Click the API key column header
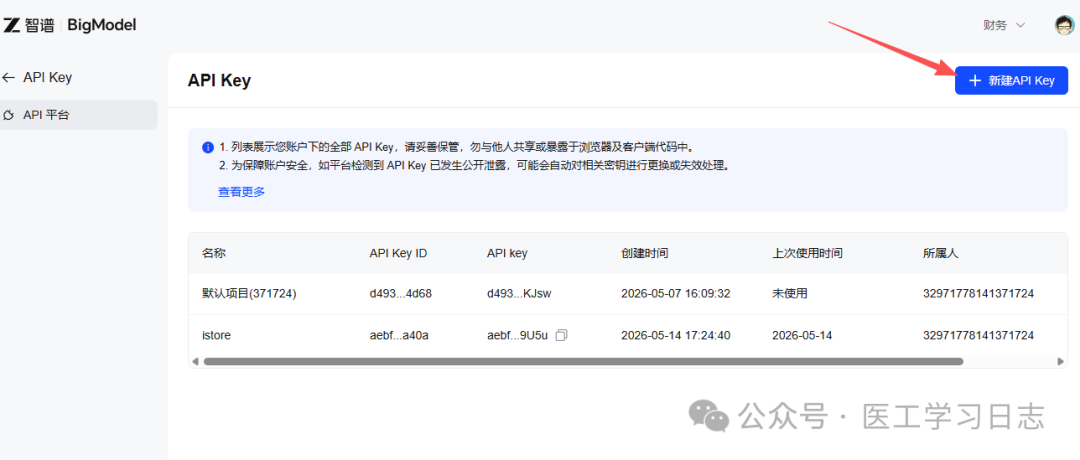The width and height of the screenshot is (1080, 460). (507, 253)
